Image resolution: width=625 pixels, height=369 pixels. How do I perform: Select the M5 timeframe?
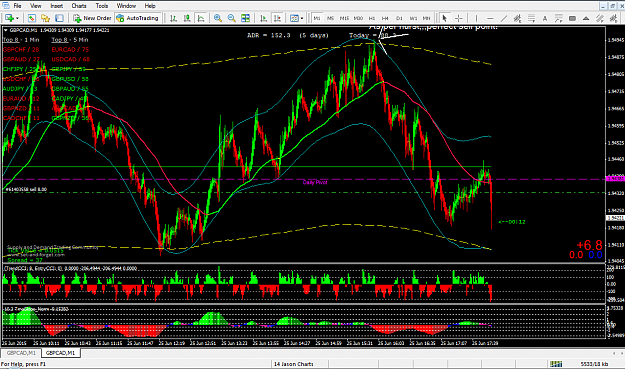[330, 18]
